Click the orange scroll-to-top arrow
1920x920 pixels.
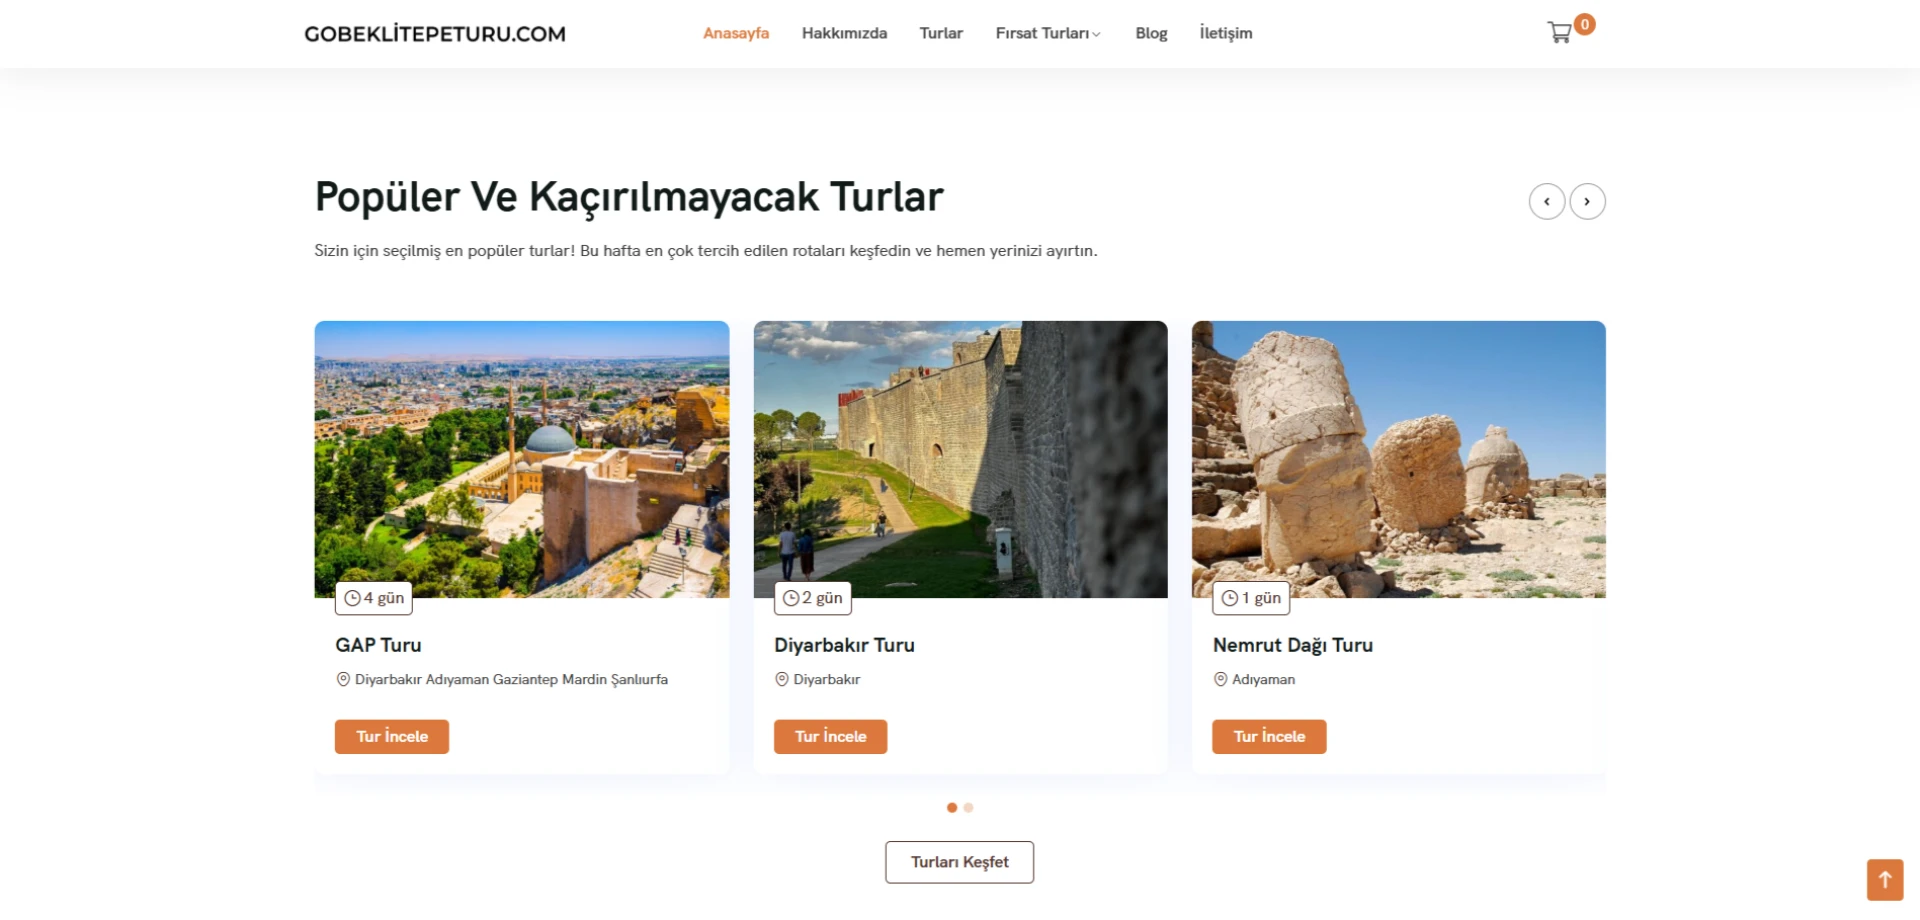1885,880
